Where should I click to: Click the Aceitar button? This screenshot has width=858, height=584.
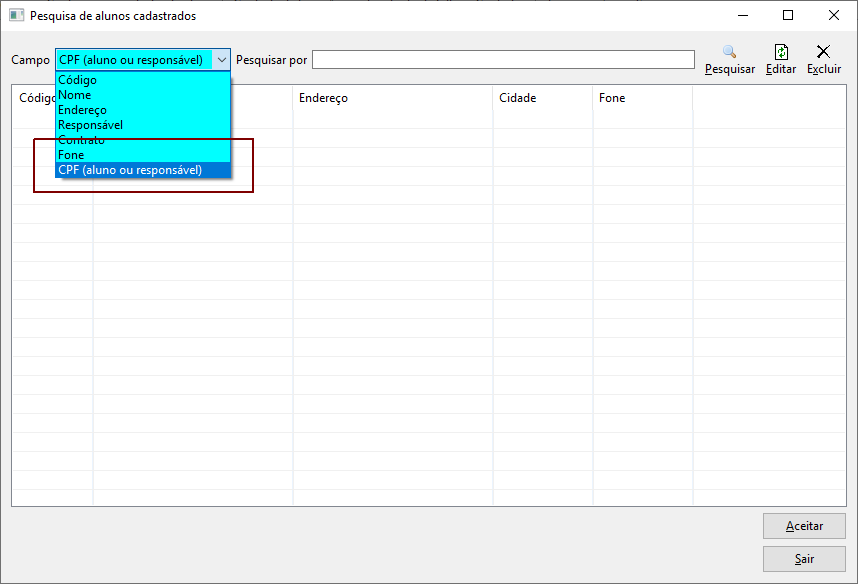point(804,526)
